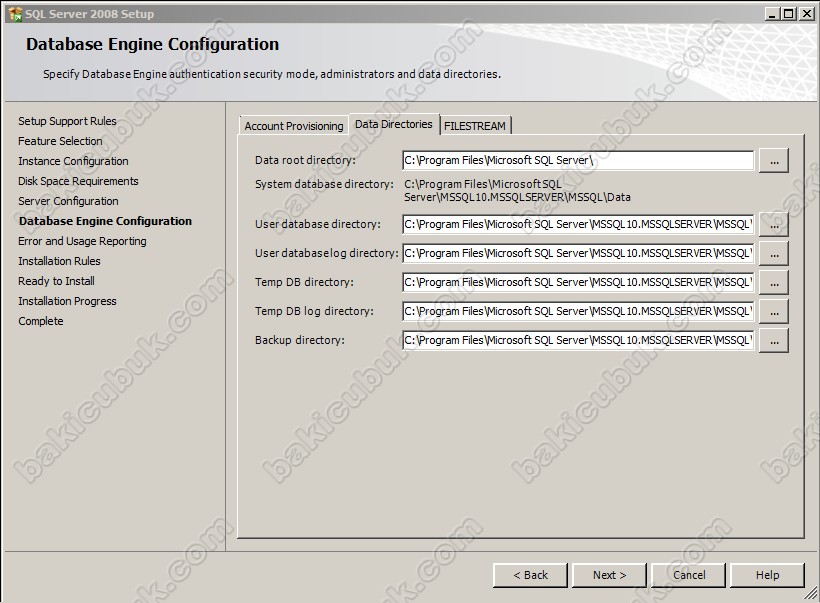
Task: Edit the User database directory field
Action: click(578, 224)
